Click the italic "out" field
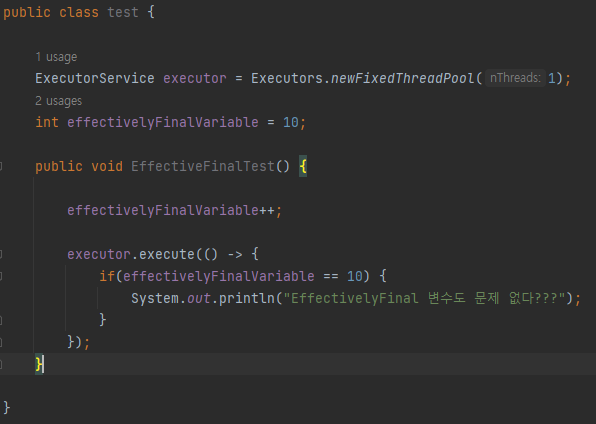The height and width of the screenshot is (424, 596). pos(198,299)
